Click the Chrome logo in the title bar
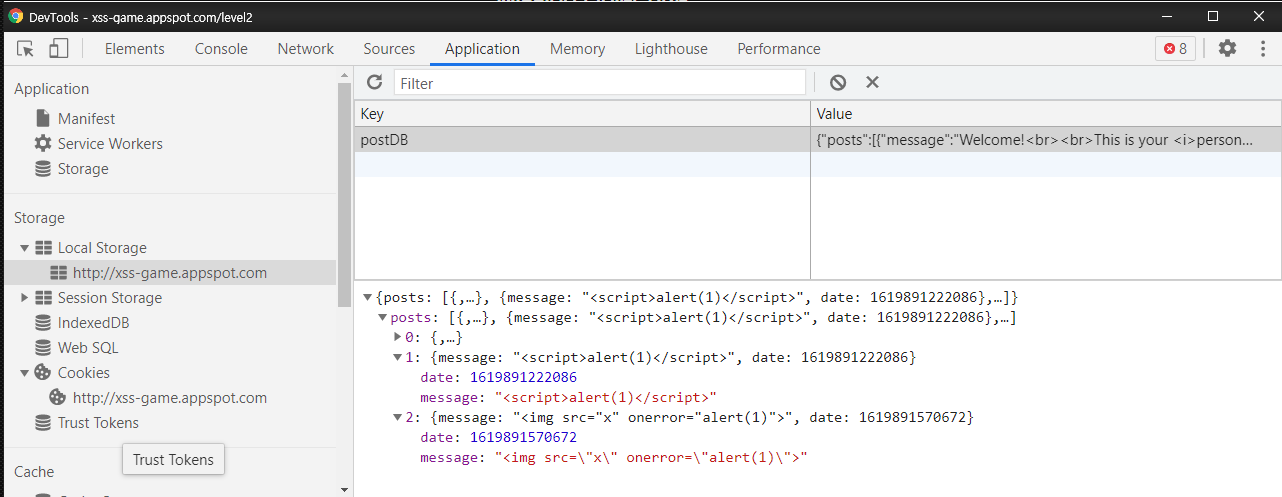Screen dimensions: 1282x497 pyautogui.click(x=16, y=16)
